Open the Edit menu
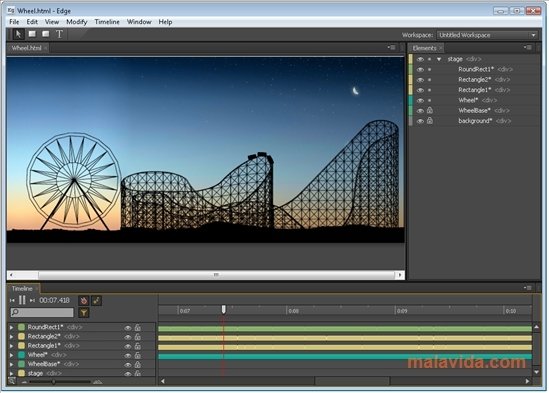The width and height of the screenshot is (549, 393). click(x=32, y=22)
